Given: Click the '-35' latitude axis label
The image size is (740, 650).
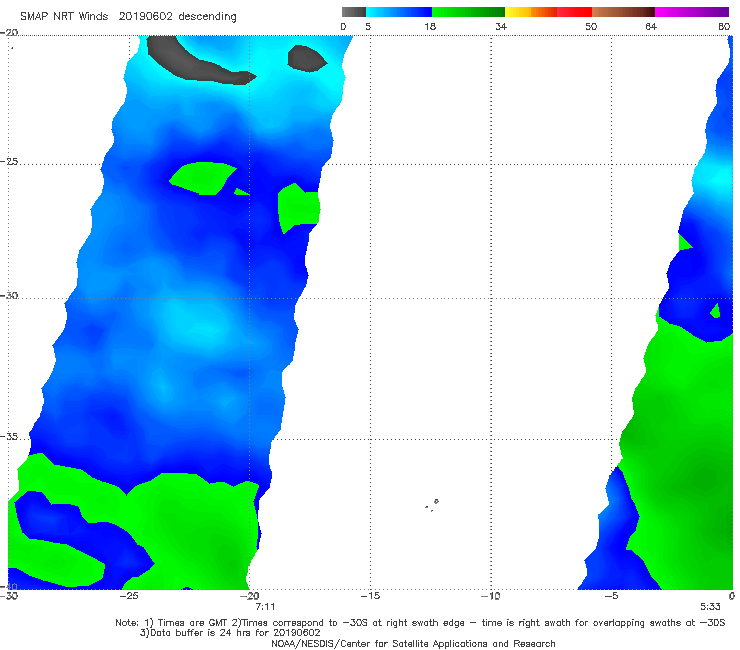Looking at the screenshot, I should click(9, 437).
